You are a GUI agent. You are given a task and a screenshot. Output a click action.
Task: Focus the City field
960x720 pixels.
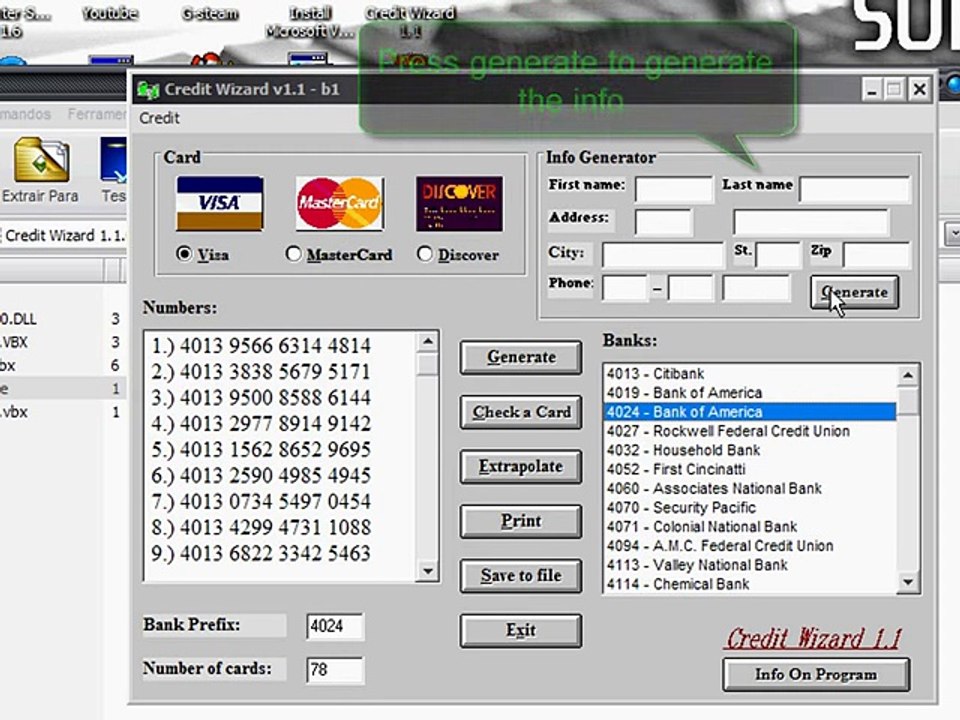coord(663,255)
